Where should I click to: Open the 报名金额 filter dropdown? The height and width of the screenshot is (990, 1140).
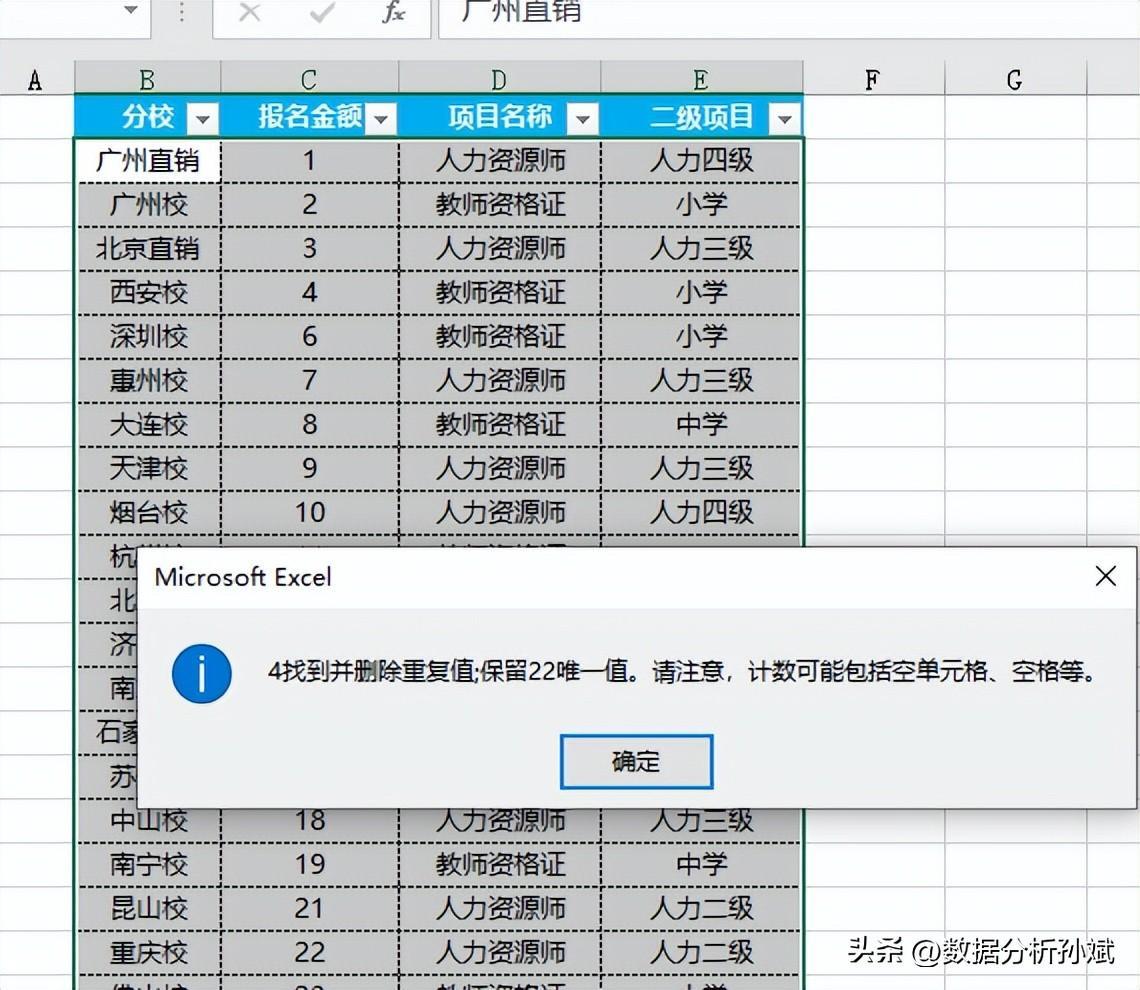381,120
